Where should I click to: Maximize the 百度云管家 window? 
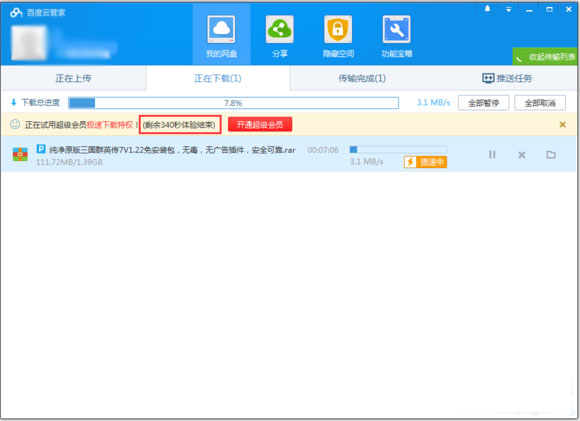(x=549, y=10)
